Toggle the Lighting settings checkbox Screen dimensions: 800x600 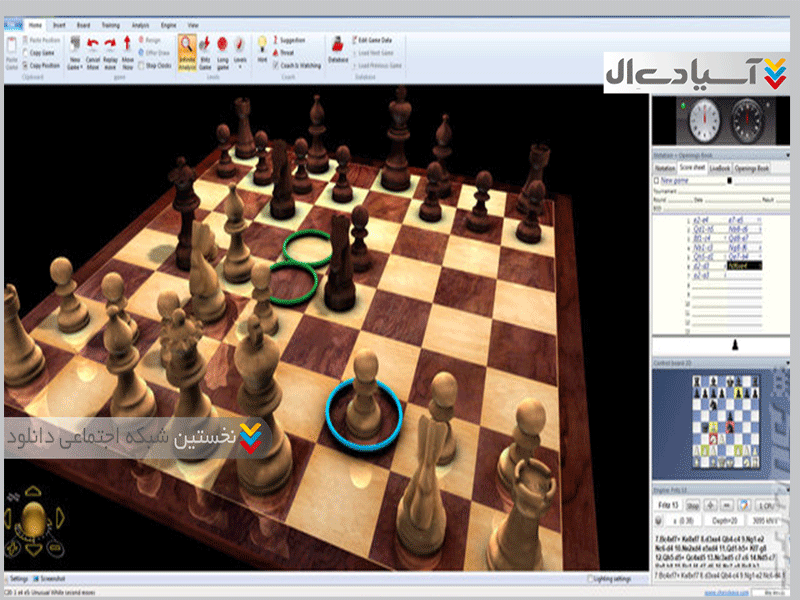591,578
